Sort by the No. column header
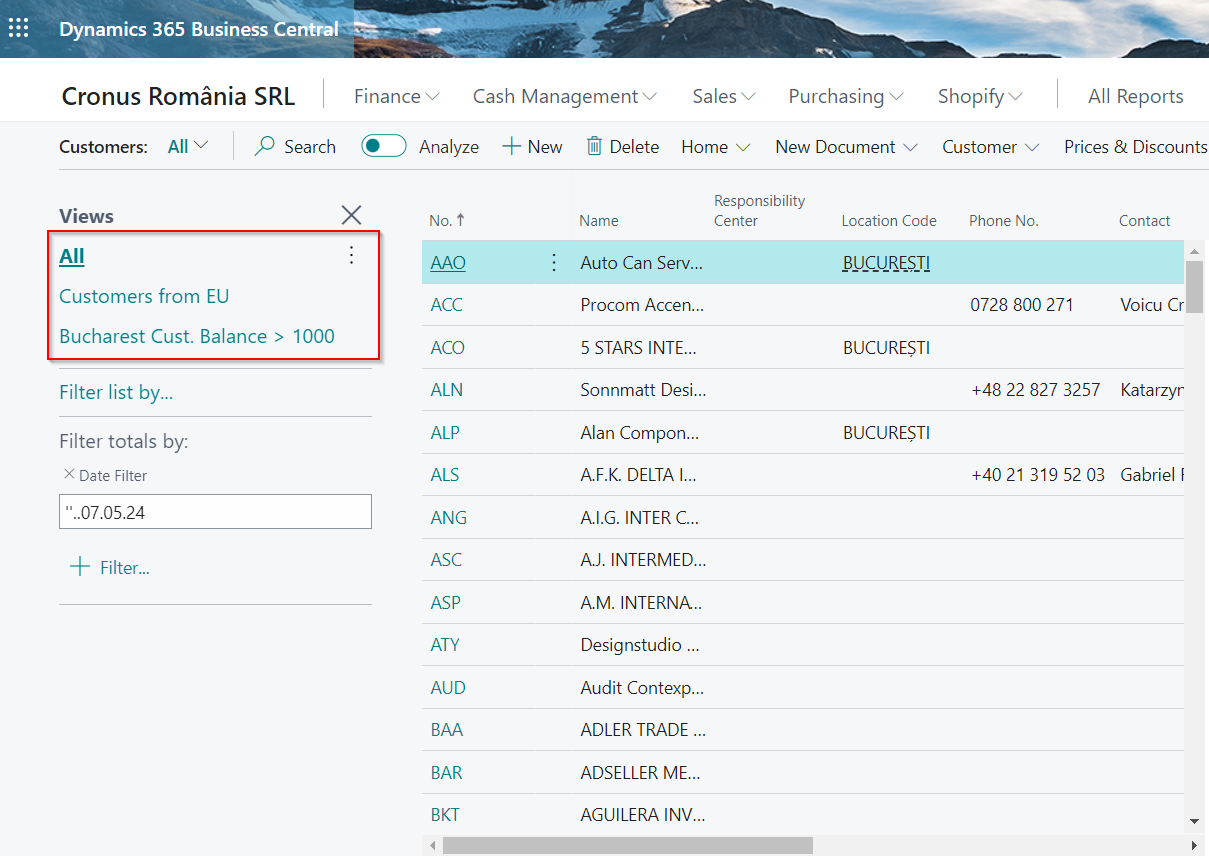 pyautogui.click(x=447, y=221)
